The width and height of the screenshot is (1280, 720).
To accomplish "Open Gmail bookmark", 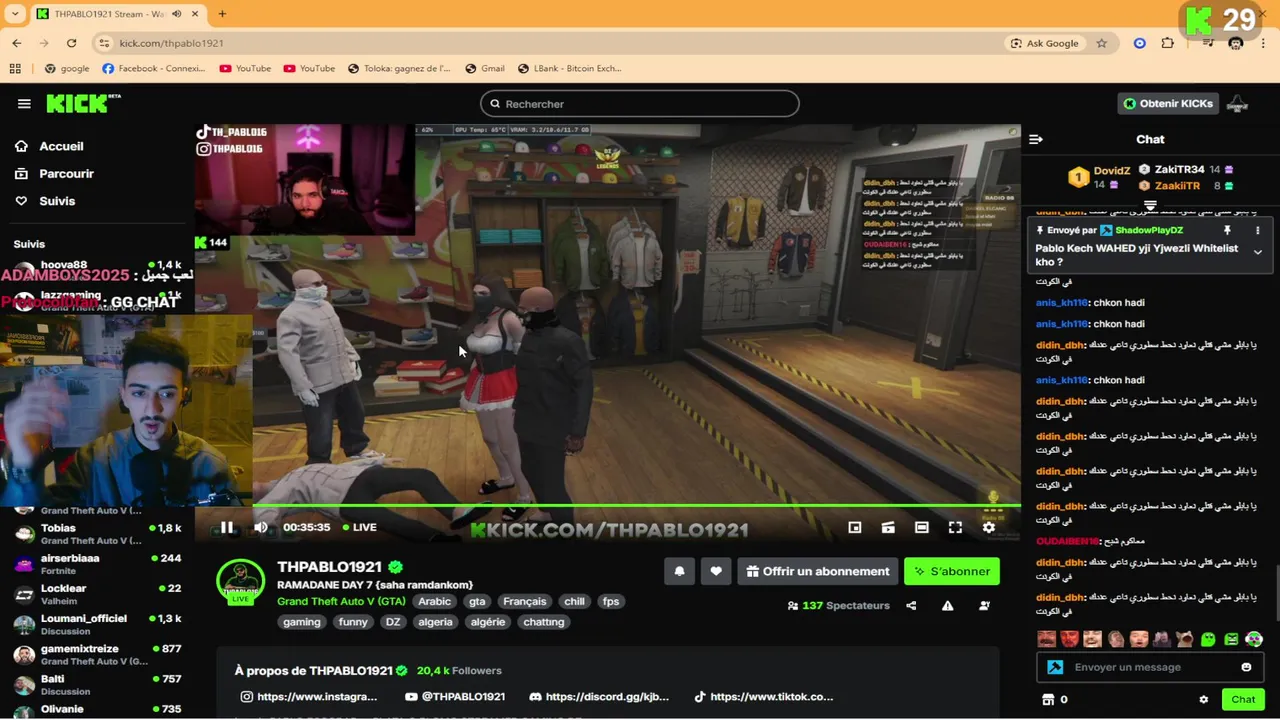I will tap(485, 68).
